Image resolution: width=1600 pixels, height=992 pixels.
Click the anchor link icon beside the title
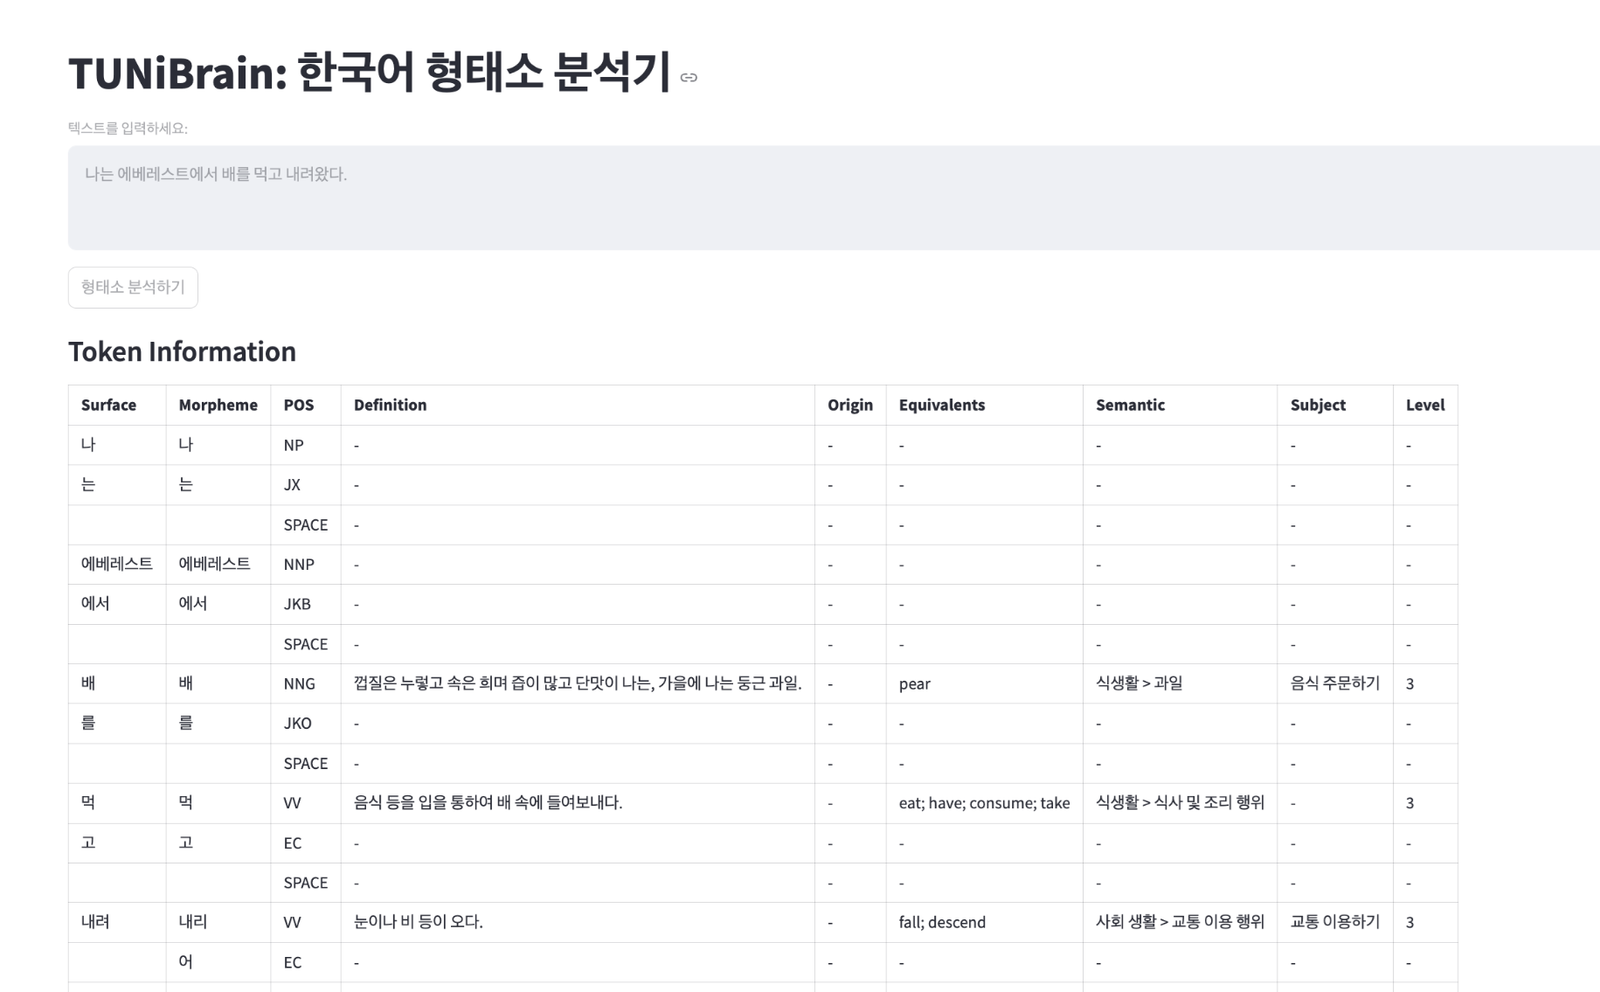pyautogui.click(x=688, y=78)
